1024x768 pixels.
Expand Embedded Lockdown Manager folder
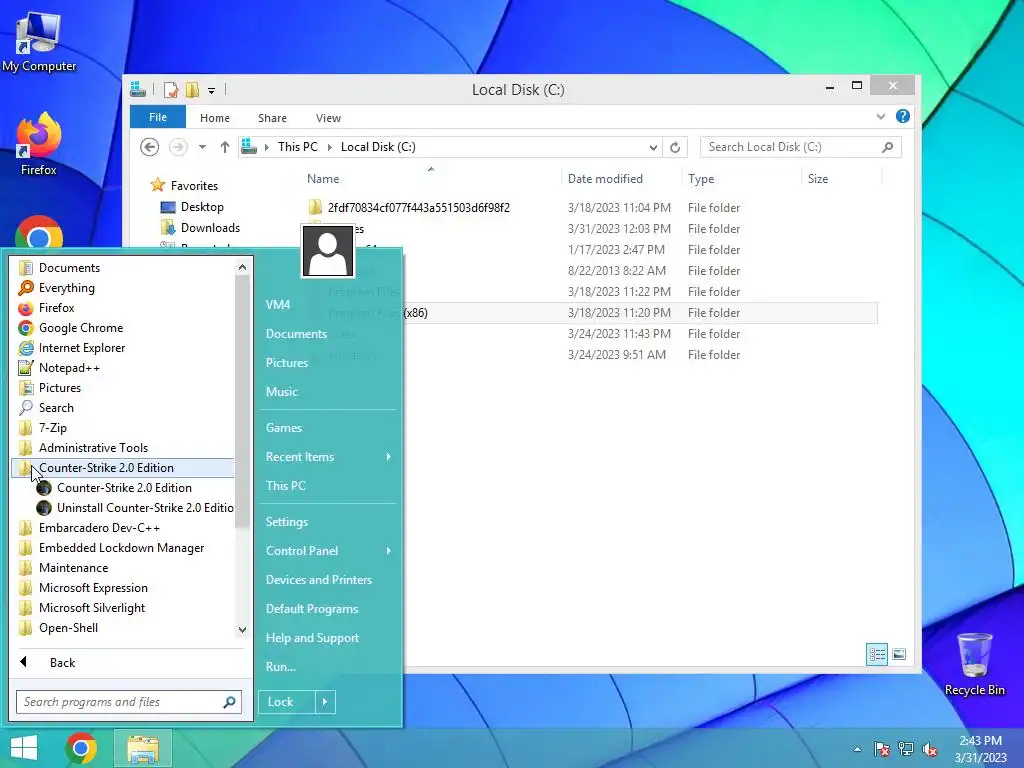pos(122,548)
